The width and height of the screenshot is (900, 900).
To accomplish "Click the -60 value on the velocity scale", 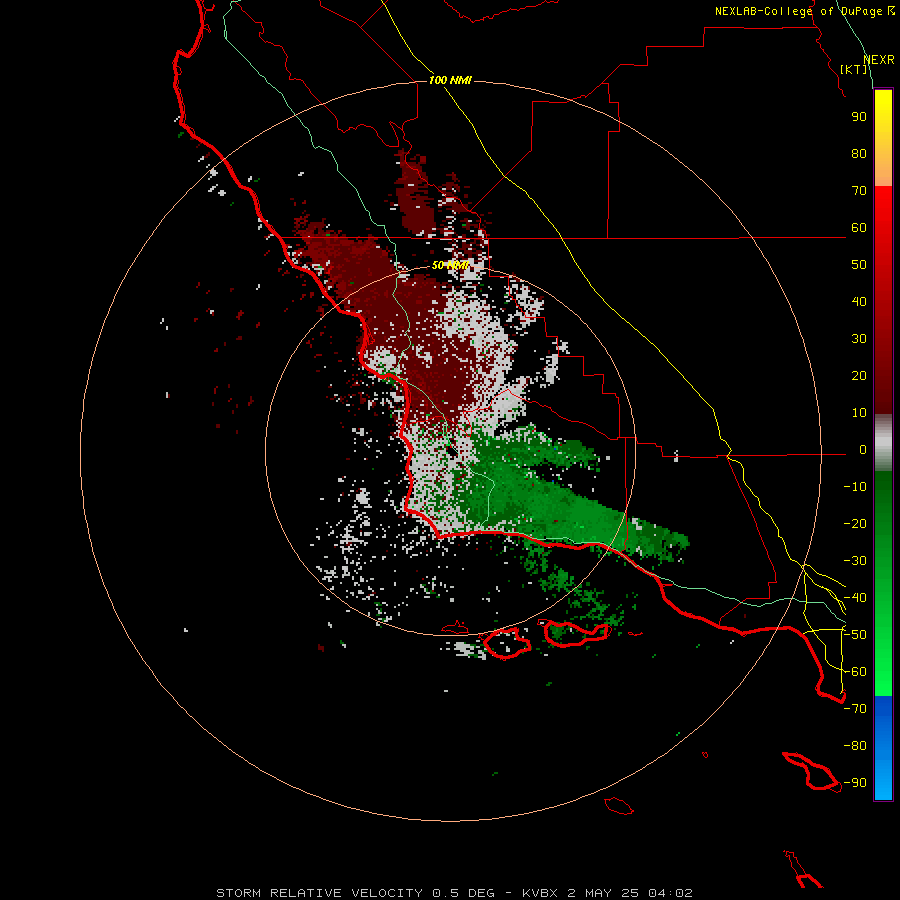I will [855, 672].
